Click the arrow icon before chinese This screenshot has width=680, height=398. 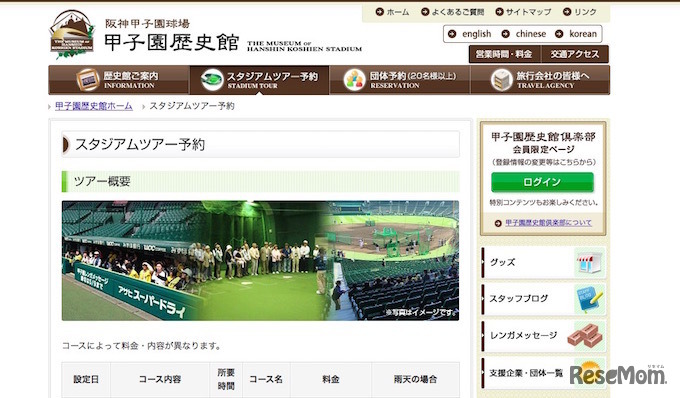click(x=505, y=34)
